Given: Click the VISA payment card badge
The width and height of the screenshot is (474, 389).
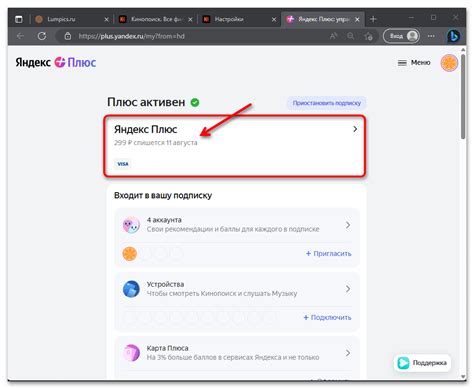Looking at the screenshot, I should 123,164.
